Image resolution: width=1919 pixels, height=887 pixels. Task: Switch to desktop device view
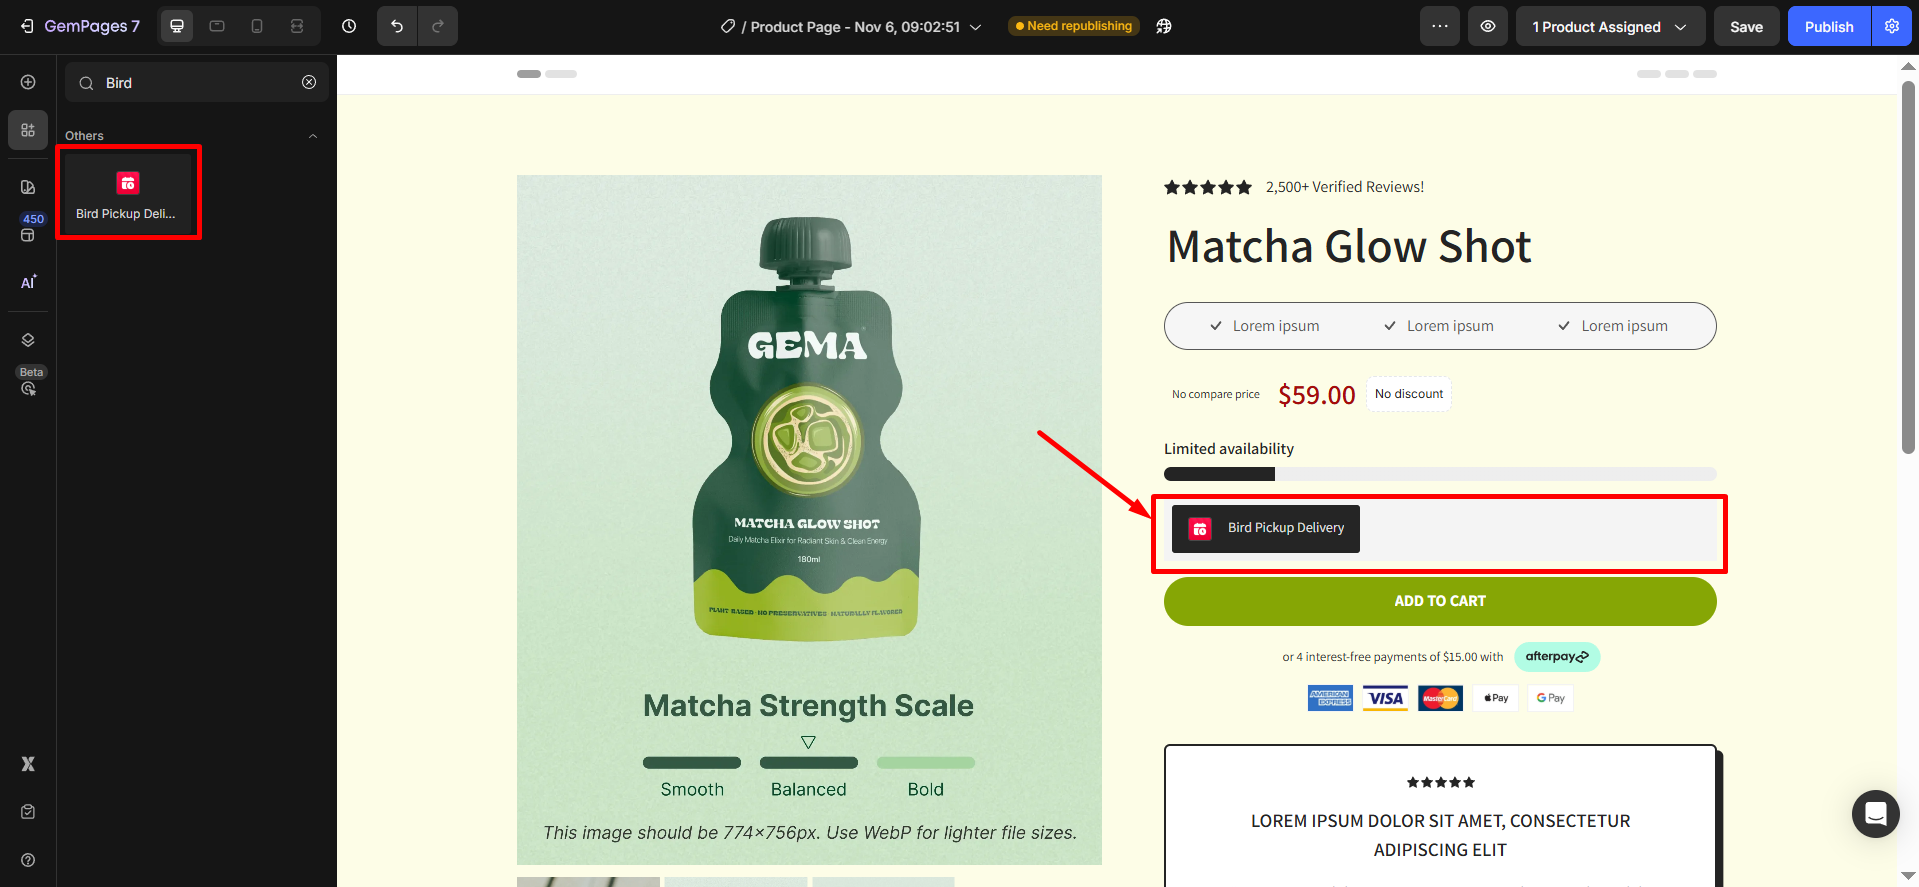[177, 27]
